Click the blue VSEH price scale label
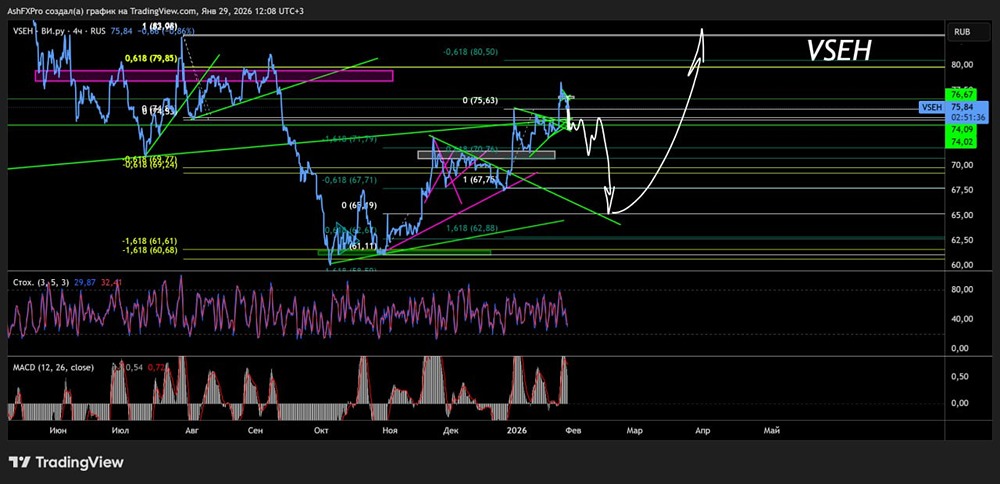1000x484 pixels. (x=931, y=107)
